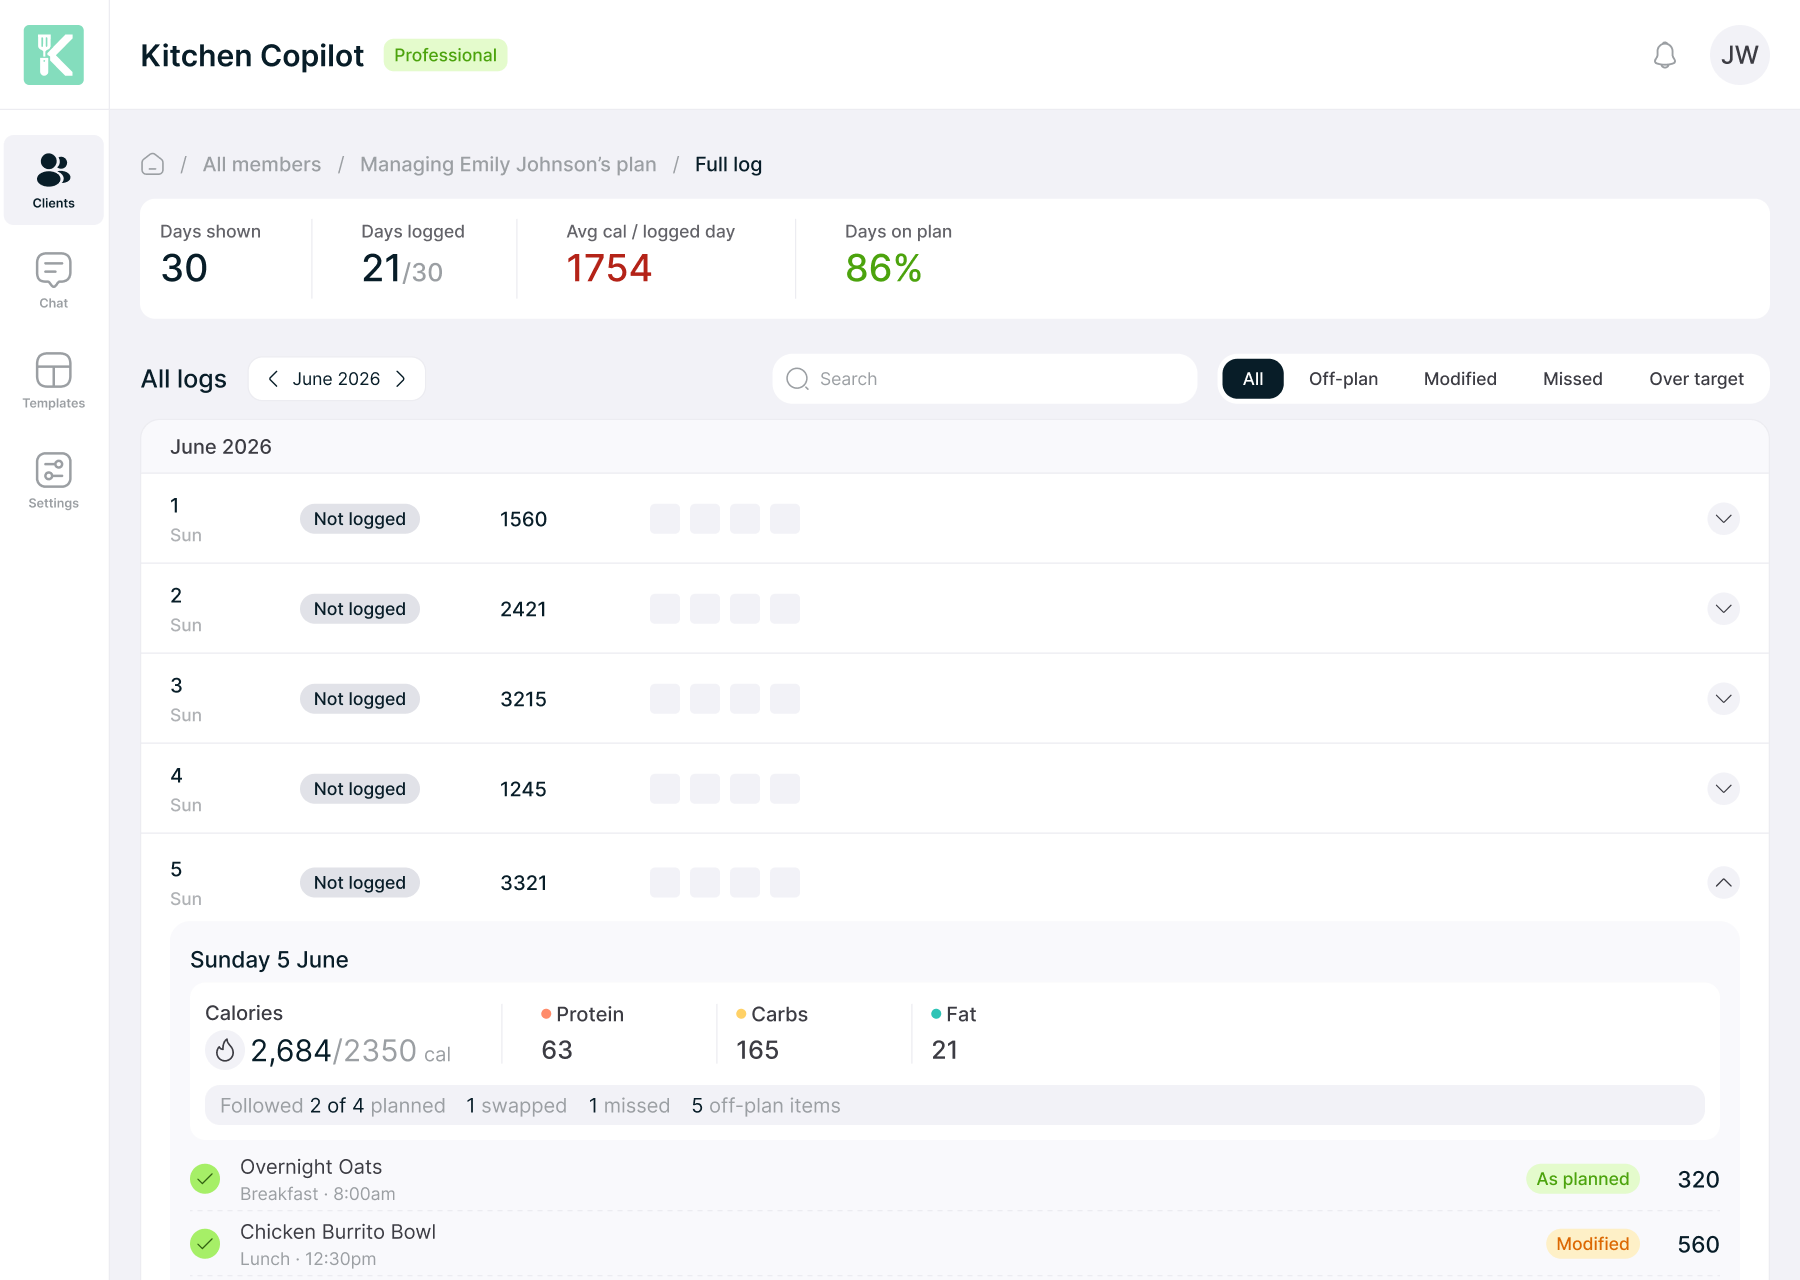Open the All members breadcrumb link
The image size is (1800, 1280).
point(262,164)
